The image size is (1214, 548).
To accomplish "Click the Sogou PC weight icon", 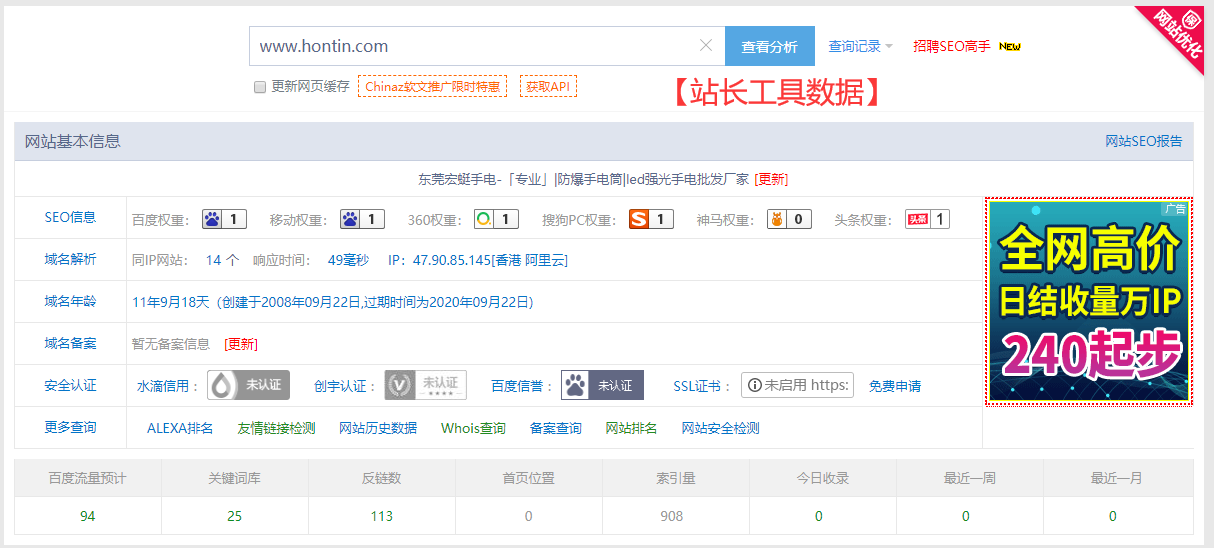I will (639, 219).
